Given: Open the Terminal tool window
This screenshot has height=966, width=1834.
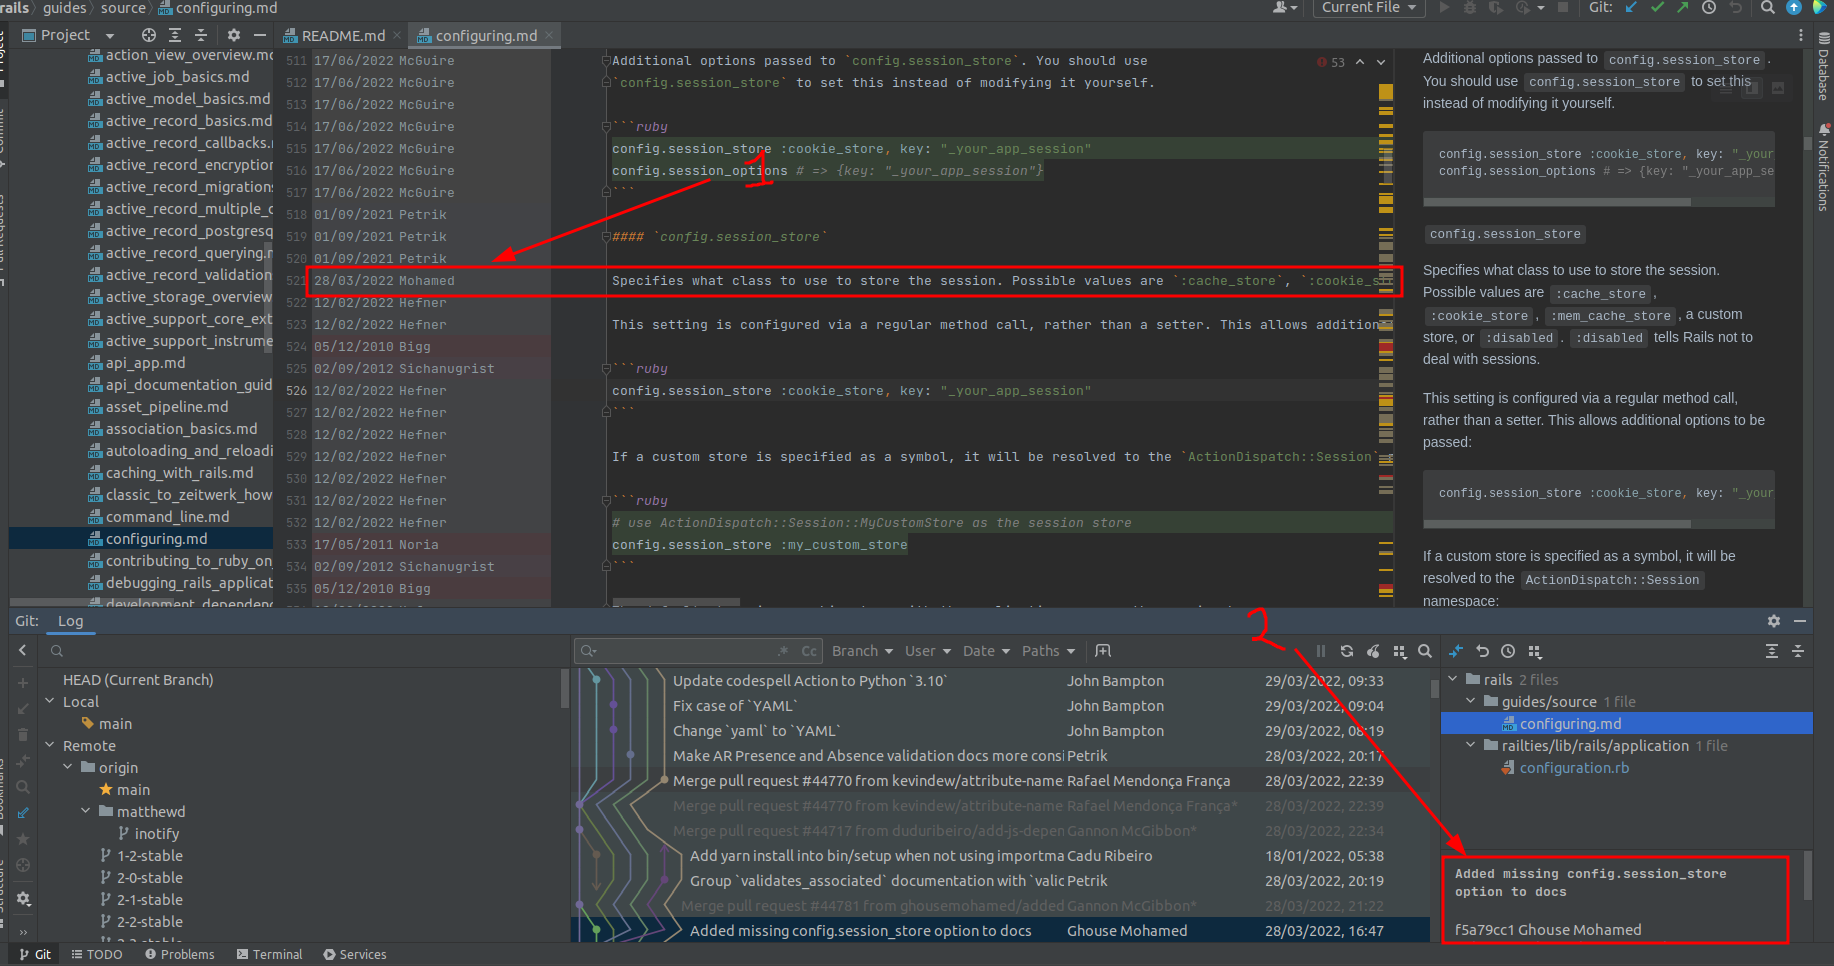Looking at the screenshot, I should (x=270, y=954).
